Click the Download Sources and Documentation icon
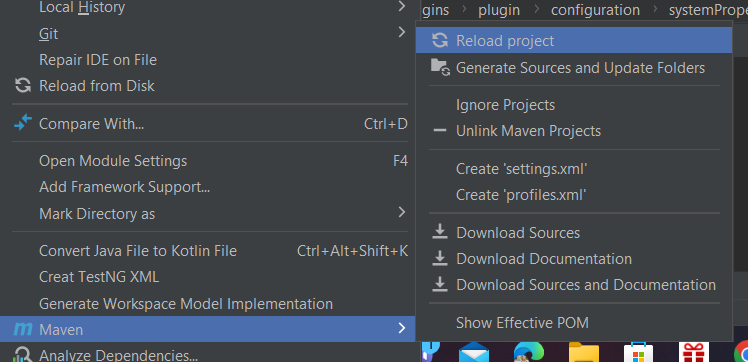The width and height of the screenshot is (748, 362). pos(439,284)
